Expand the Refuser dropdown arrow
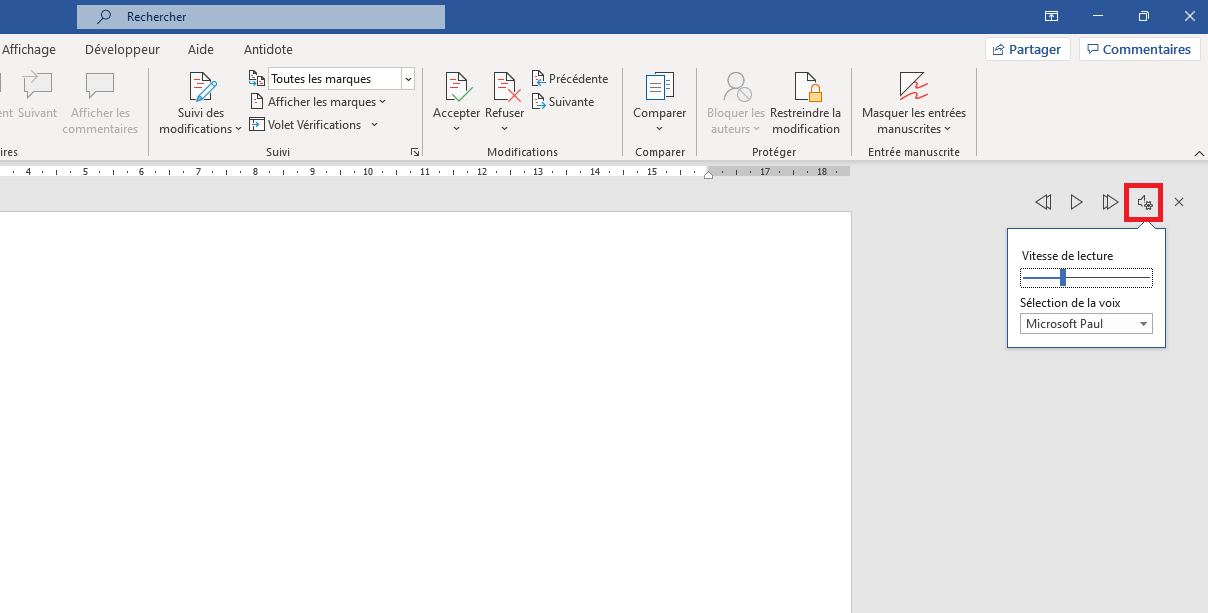Image resolution: width=1208 pixels, height=613 pixels. [x=505, y=129]
